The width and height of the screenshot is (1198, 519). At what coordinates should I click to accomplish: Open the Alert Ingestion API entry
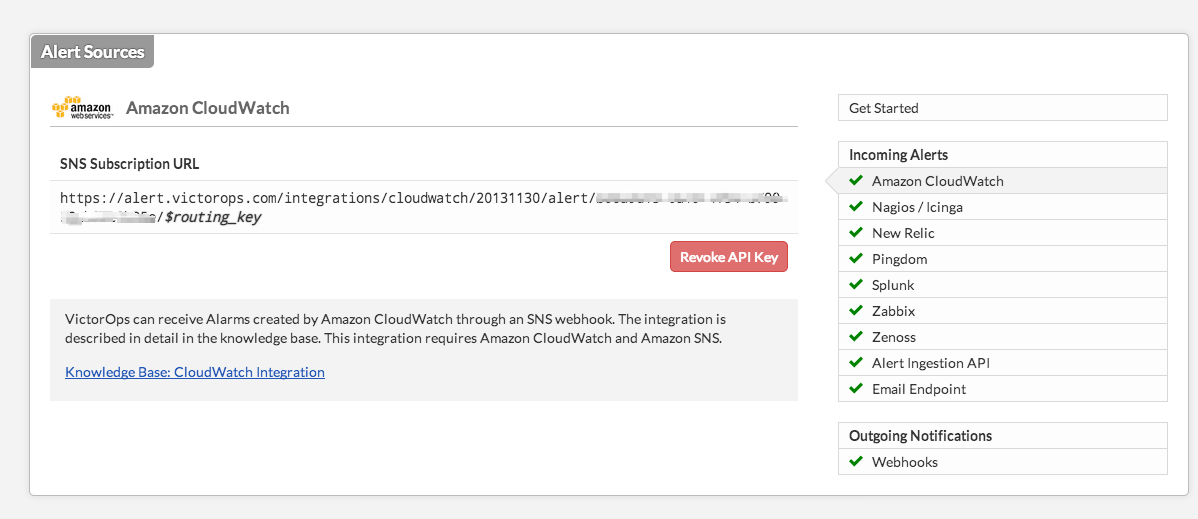[1002, 363]
